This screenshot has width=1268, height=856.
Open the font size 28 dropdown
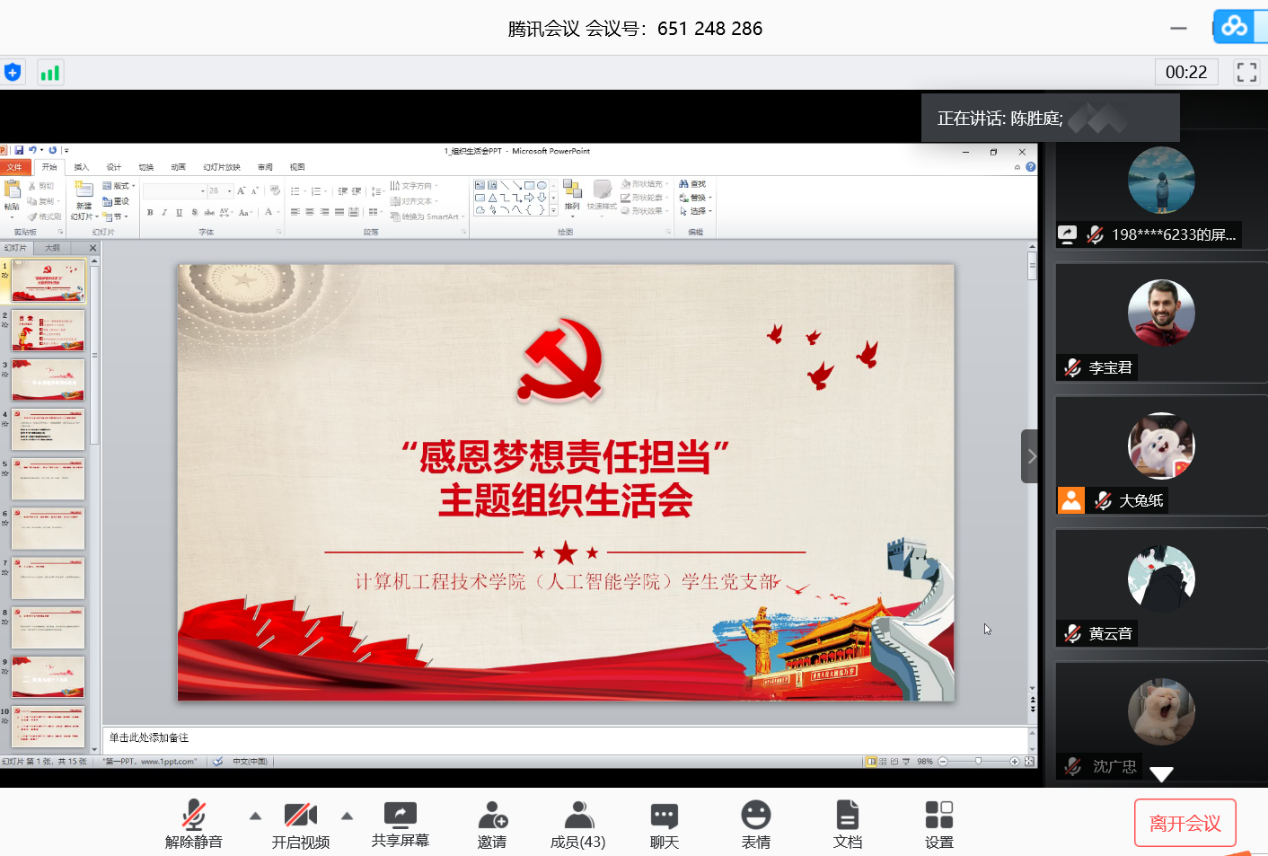coord(219,190)
